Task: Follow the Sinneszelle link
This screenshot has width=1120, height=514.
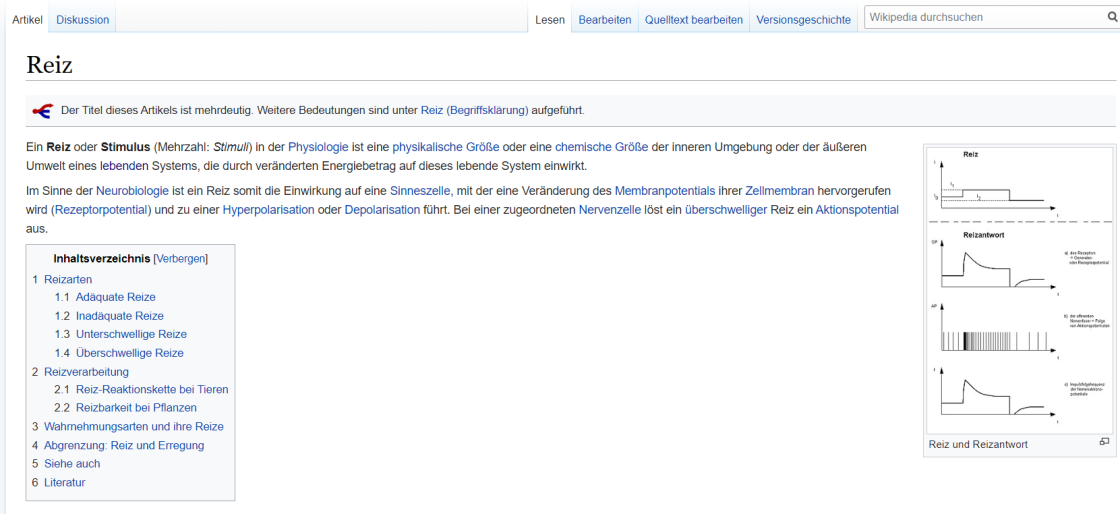Action: pos(420,191)
